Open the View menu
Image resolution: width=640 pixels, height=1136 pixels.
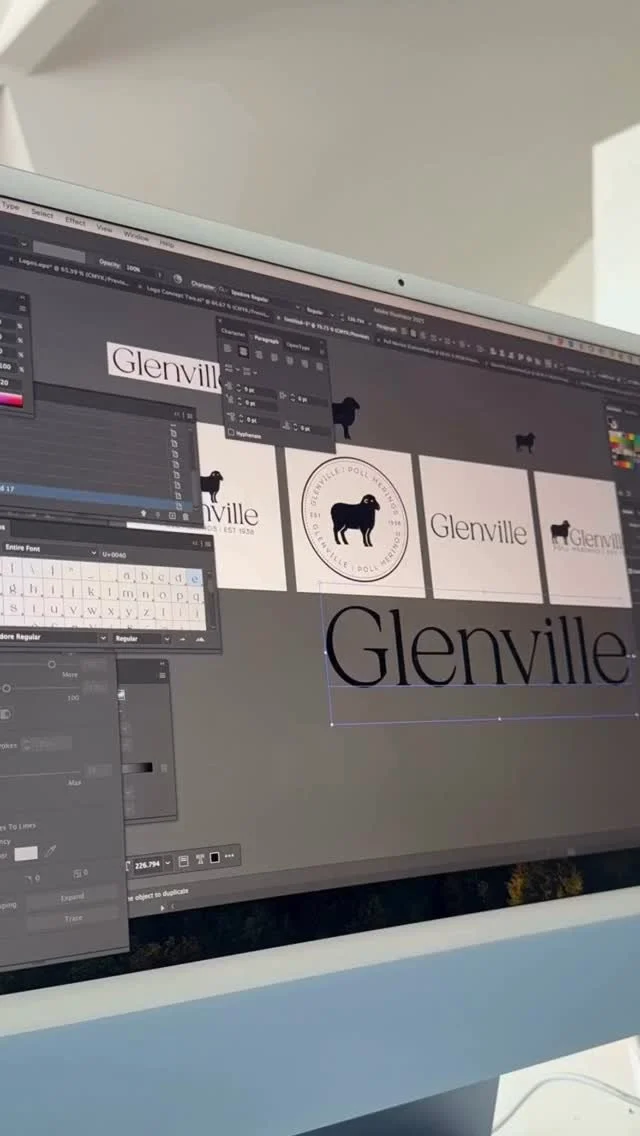[104, 227]
